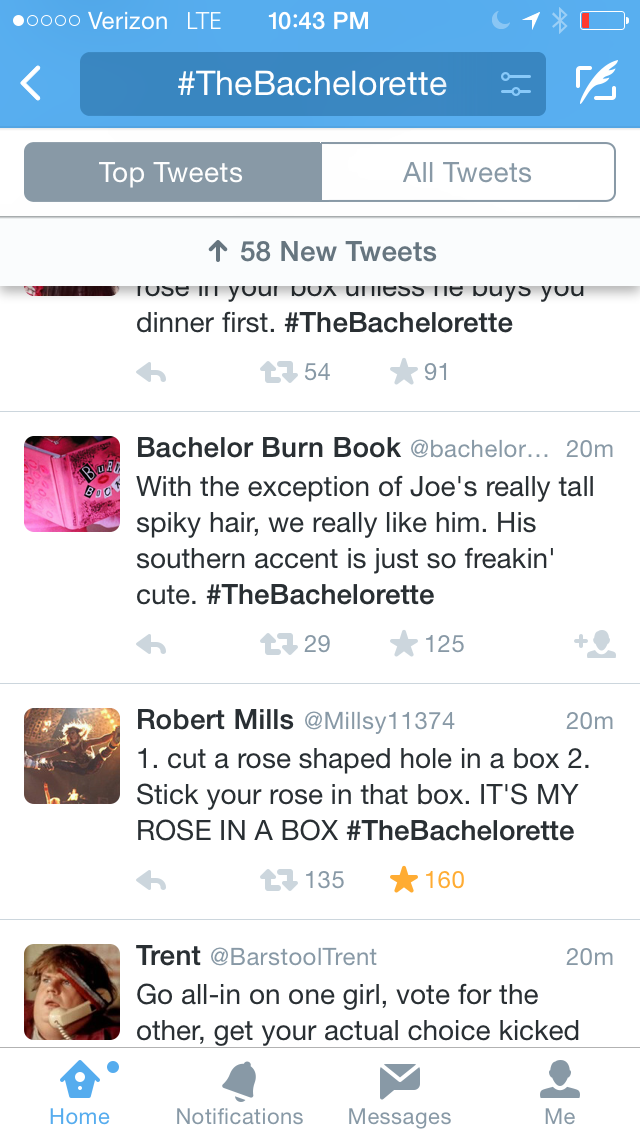Reply to Bachelor Burn Book's tweet
This screenshot has width=640, height=1136.
[151, 644]
